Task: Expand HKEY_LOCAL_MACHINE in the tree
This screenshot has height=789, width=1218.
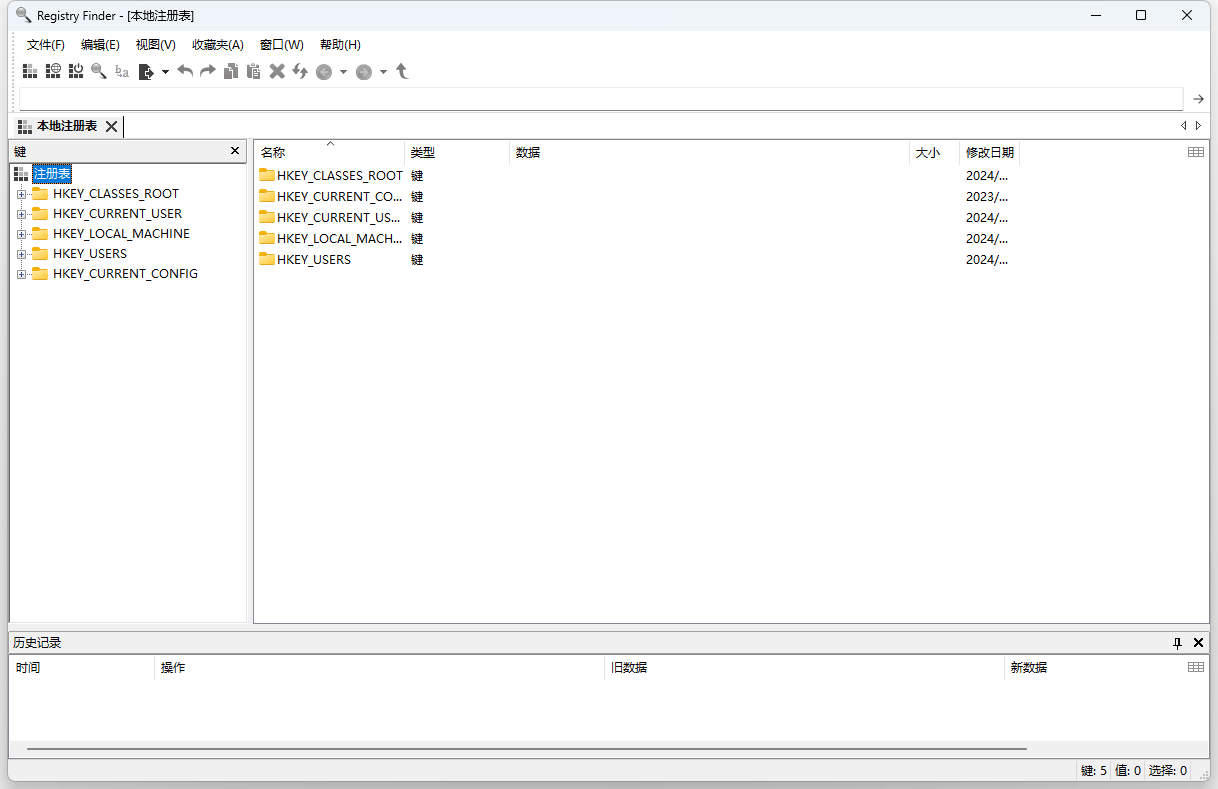Action: (x=22, y=234)
